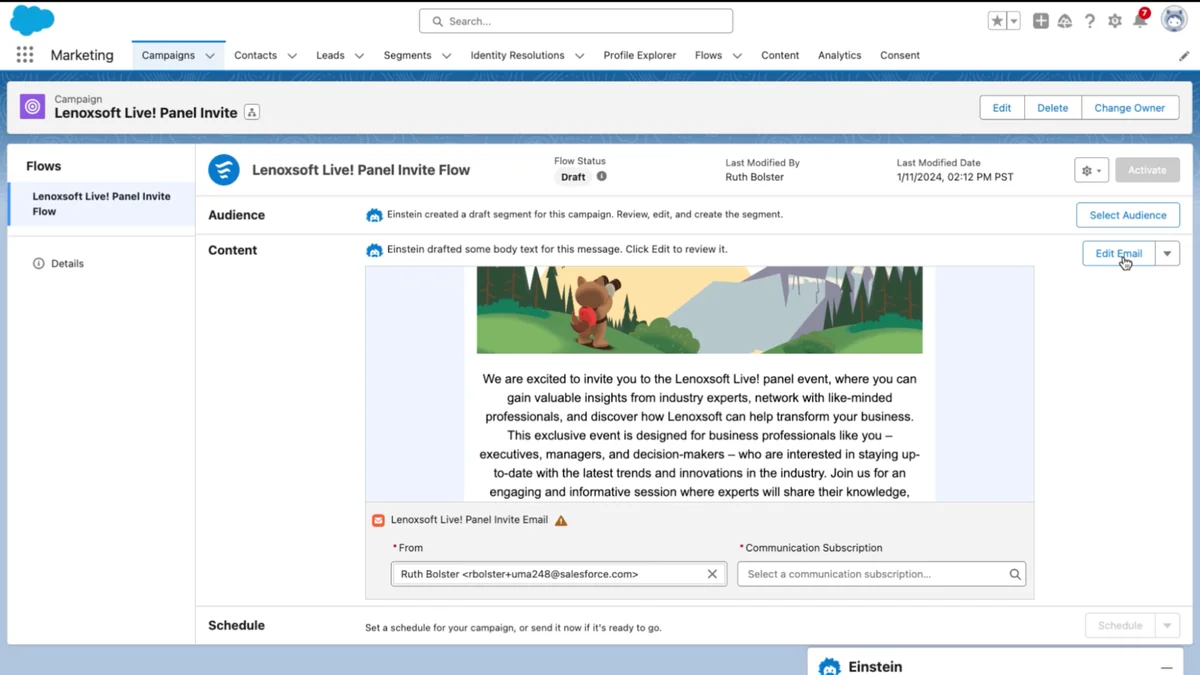Image resolution: width=1200 pixels, height=675 pixels.
Task: Select Lenoxsoft Live! Panel Invite Flow in sidebar
Action: [x=101, y=204]
